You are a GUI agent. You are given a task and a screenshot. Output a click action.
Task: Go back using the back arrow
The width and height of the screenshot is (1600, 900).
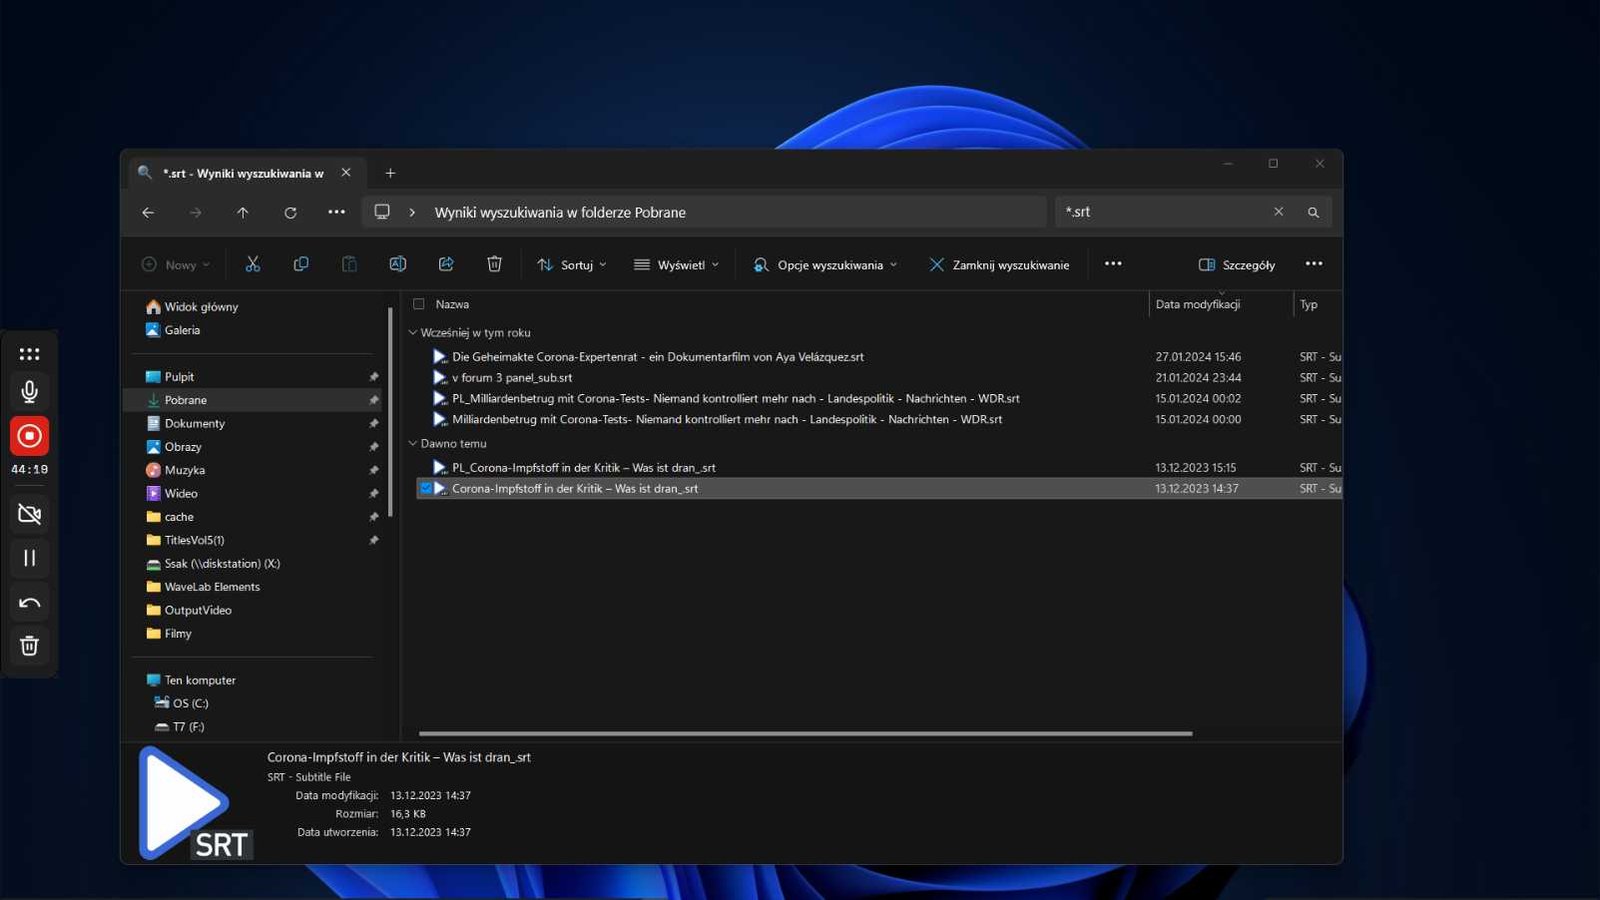(148, 212)
